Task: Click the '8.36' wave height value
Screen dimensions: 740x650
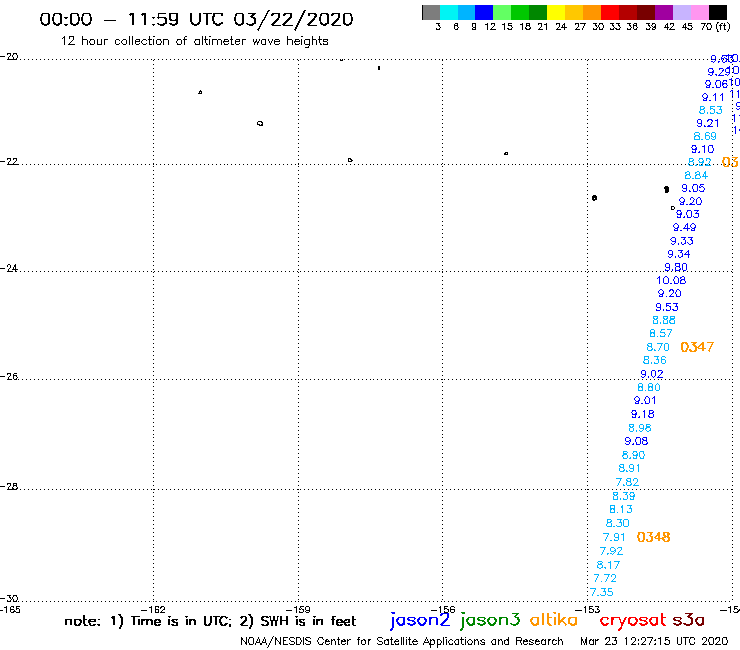Action: click(x=655, y=361)
